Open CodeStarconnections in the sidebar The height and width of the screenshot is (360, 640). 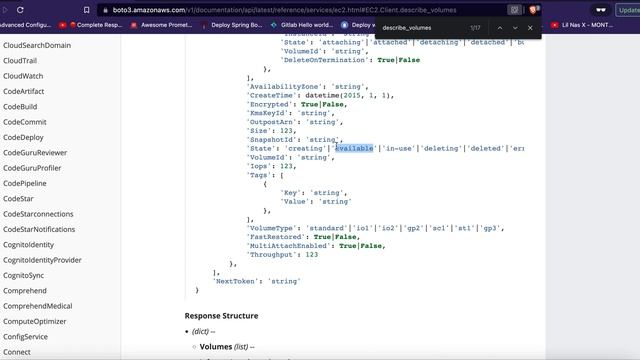click(x=38, y=214)
